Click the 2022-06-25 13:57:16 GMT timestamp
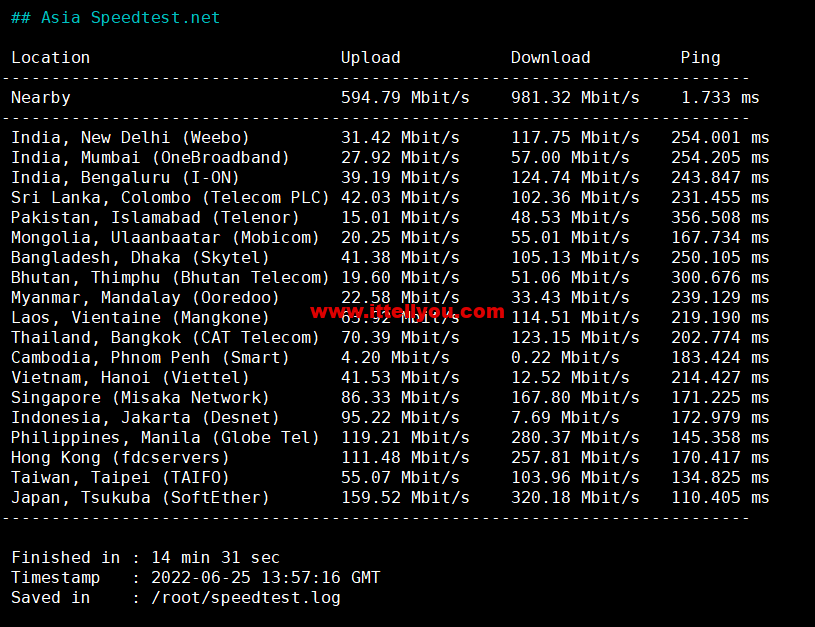 point(265,578)
